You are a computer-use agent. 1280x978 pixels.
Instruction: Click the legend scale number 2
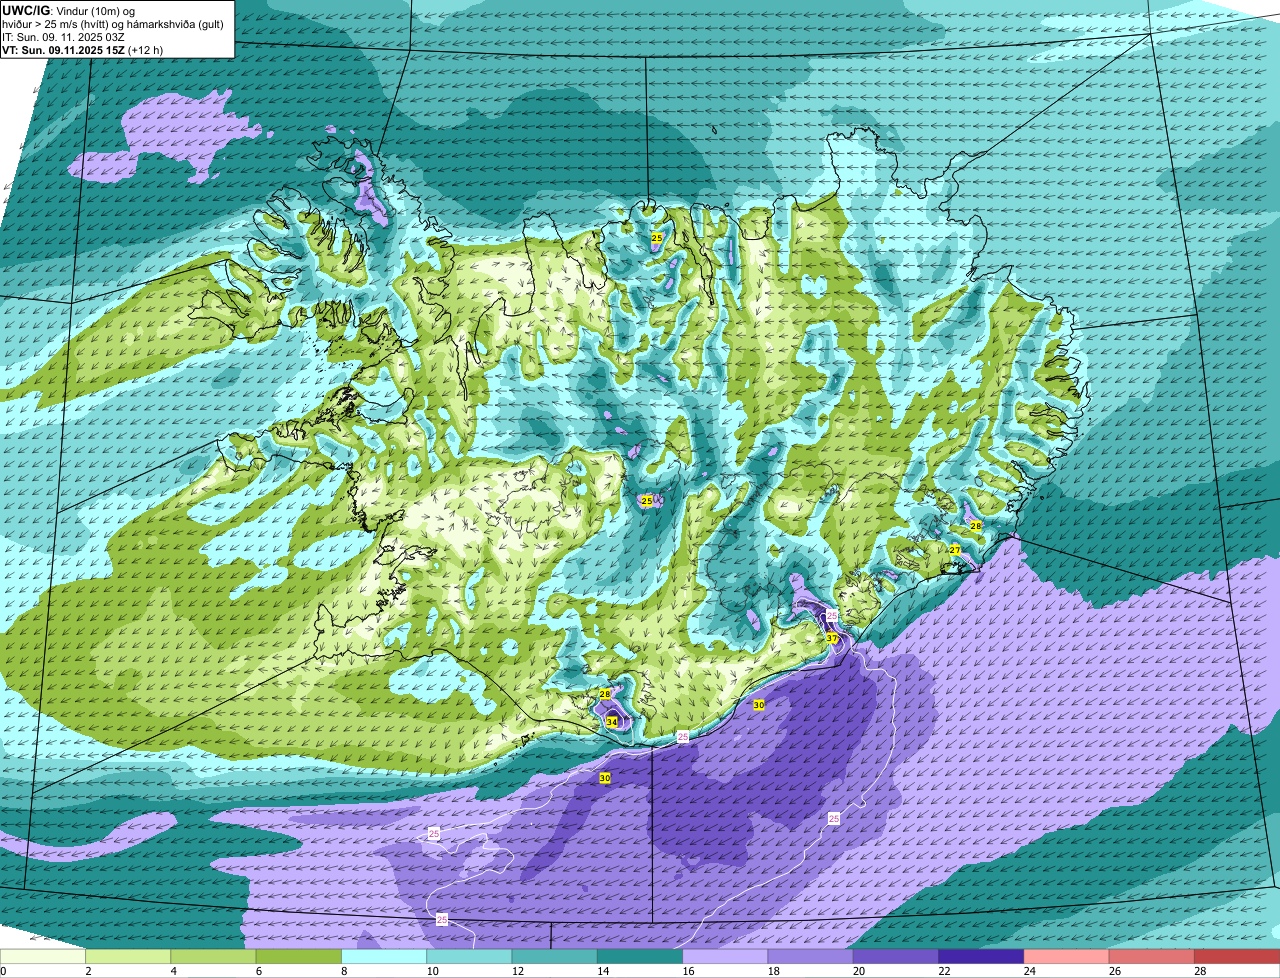87,971
